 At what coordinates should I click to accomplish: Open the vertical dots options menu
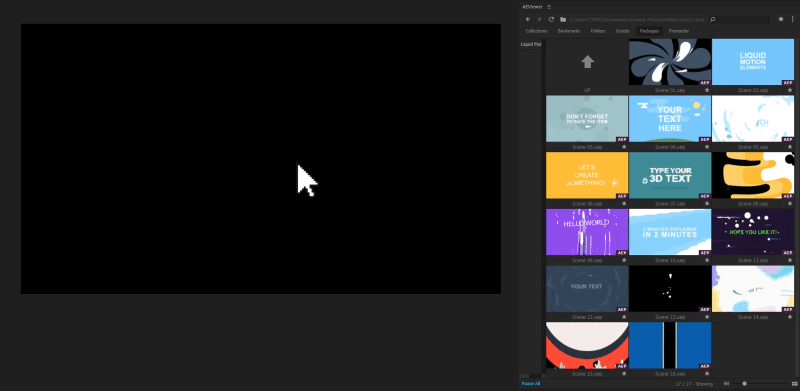coord(793,19)
